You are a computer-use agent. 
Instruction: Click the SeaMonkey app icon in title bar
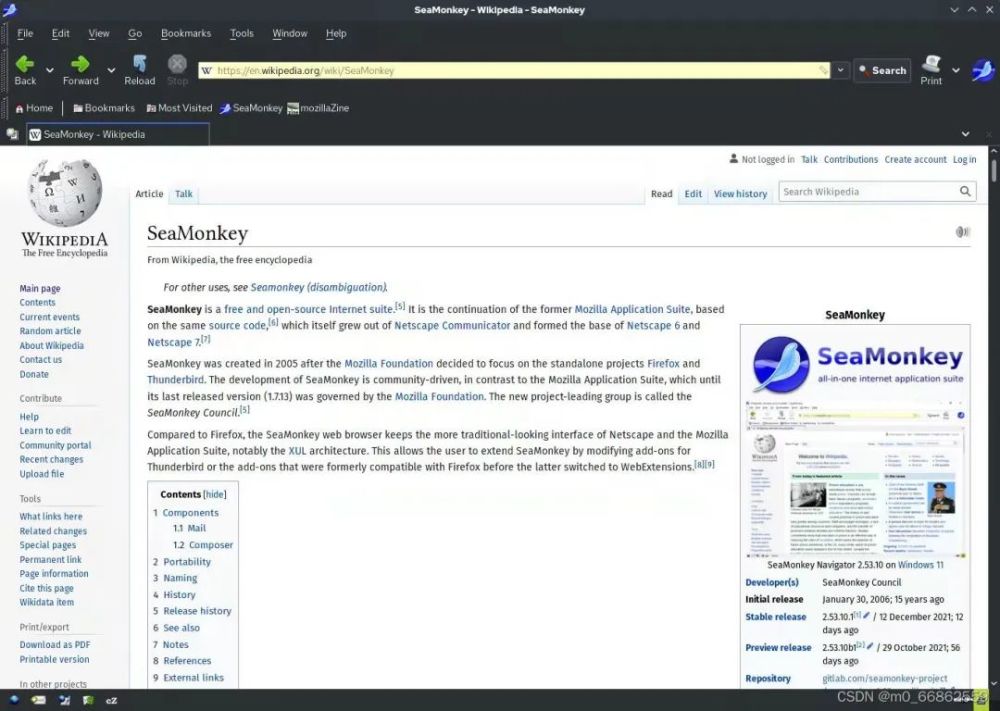(10, 9)
